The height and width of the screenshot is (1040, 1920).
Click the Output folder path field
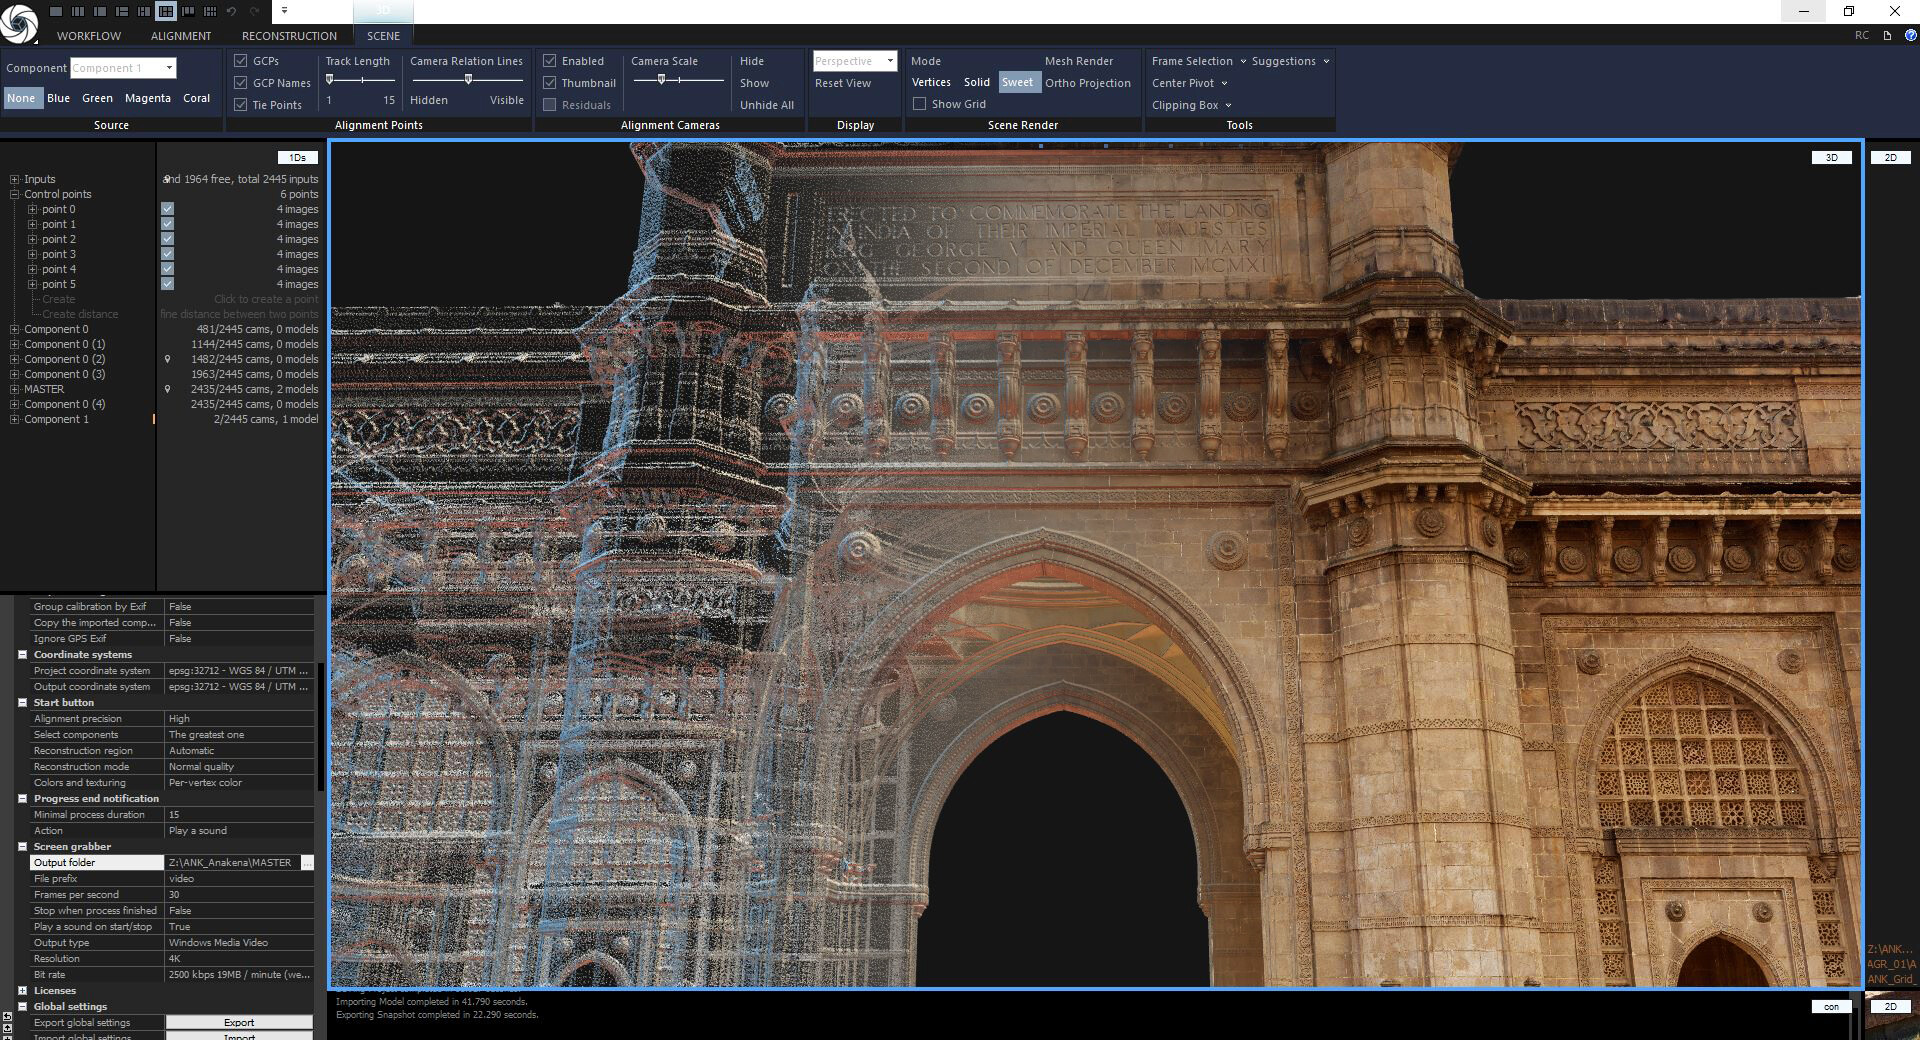pos(232,862)
